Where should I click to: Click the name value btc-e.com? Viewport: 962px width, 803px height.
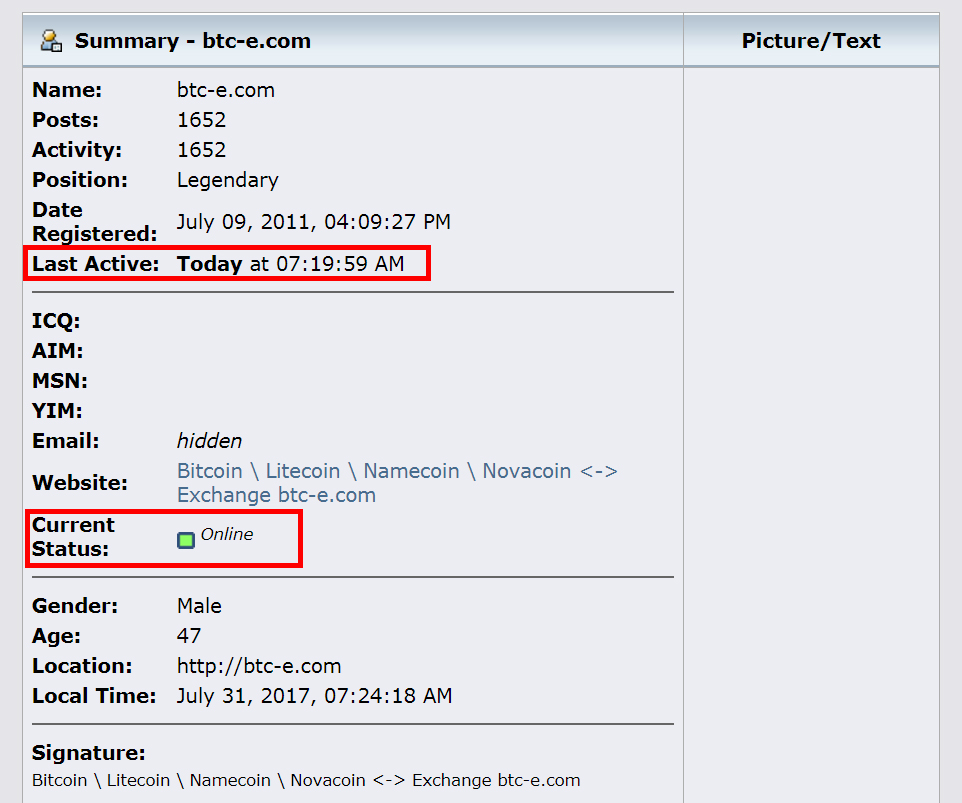(225, 90)
